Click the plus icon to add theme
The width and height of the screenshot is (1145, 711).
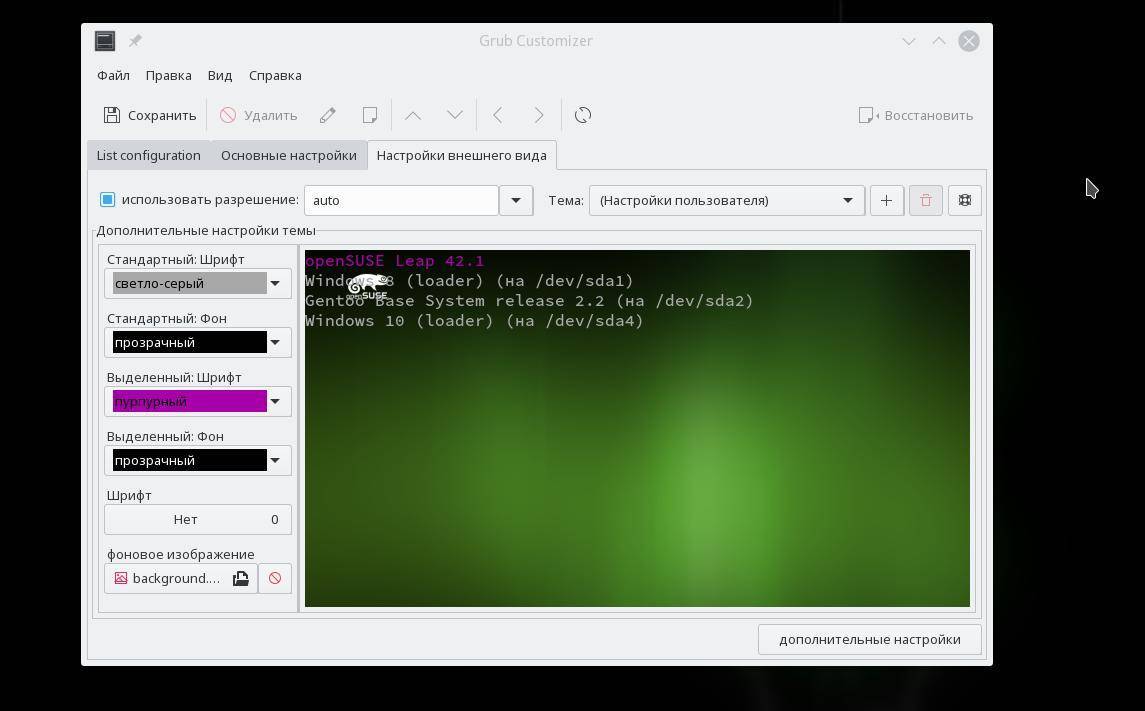pyautogui.click(x=886, y=200)
